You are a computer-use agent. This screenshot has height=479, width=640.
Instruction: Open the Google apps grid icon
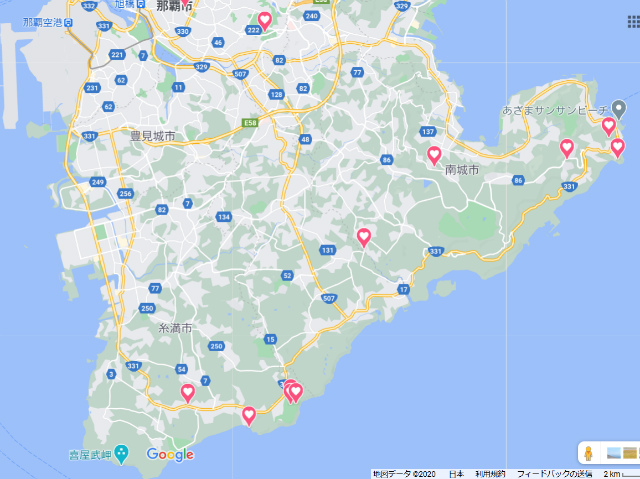[633, 21]
